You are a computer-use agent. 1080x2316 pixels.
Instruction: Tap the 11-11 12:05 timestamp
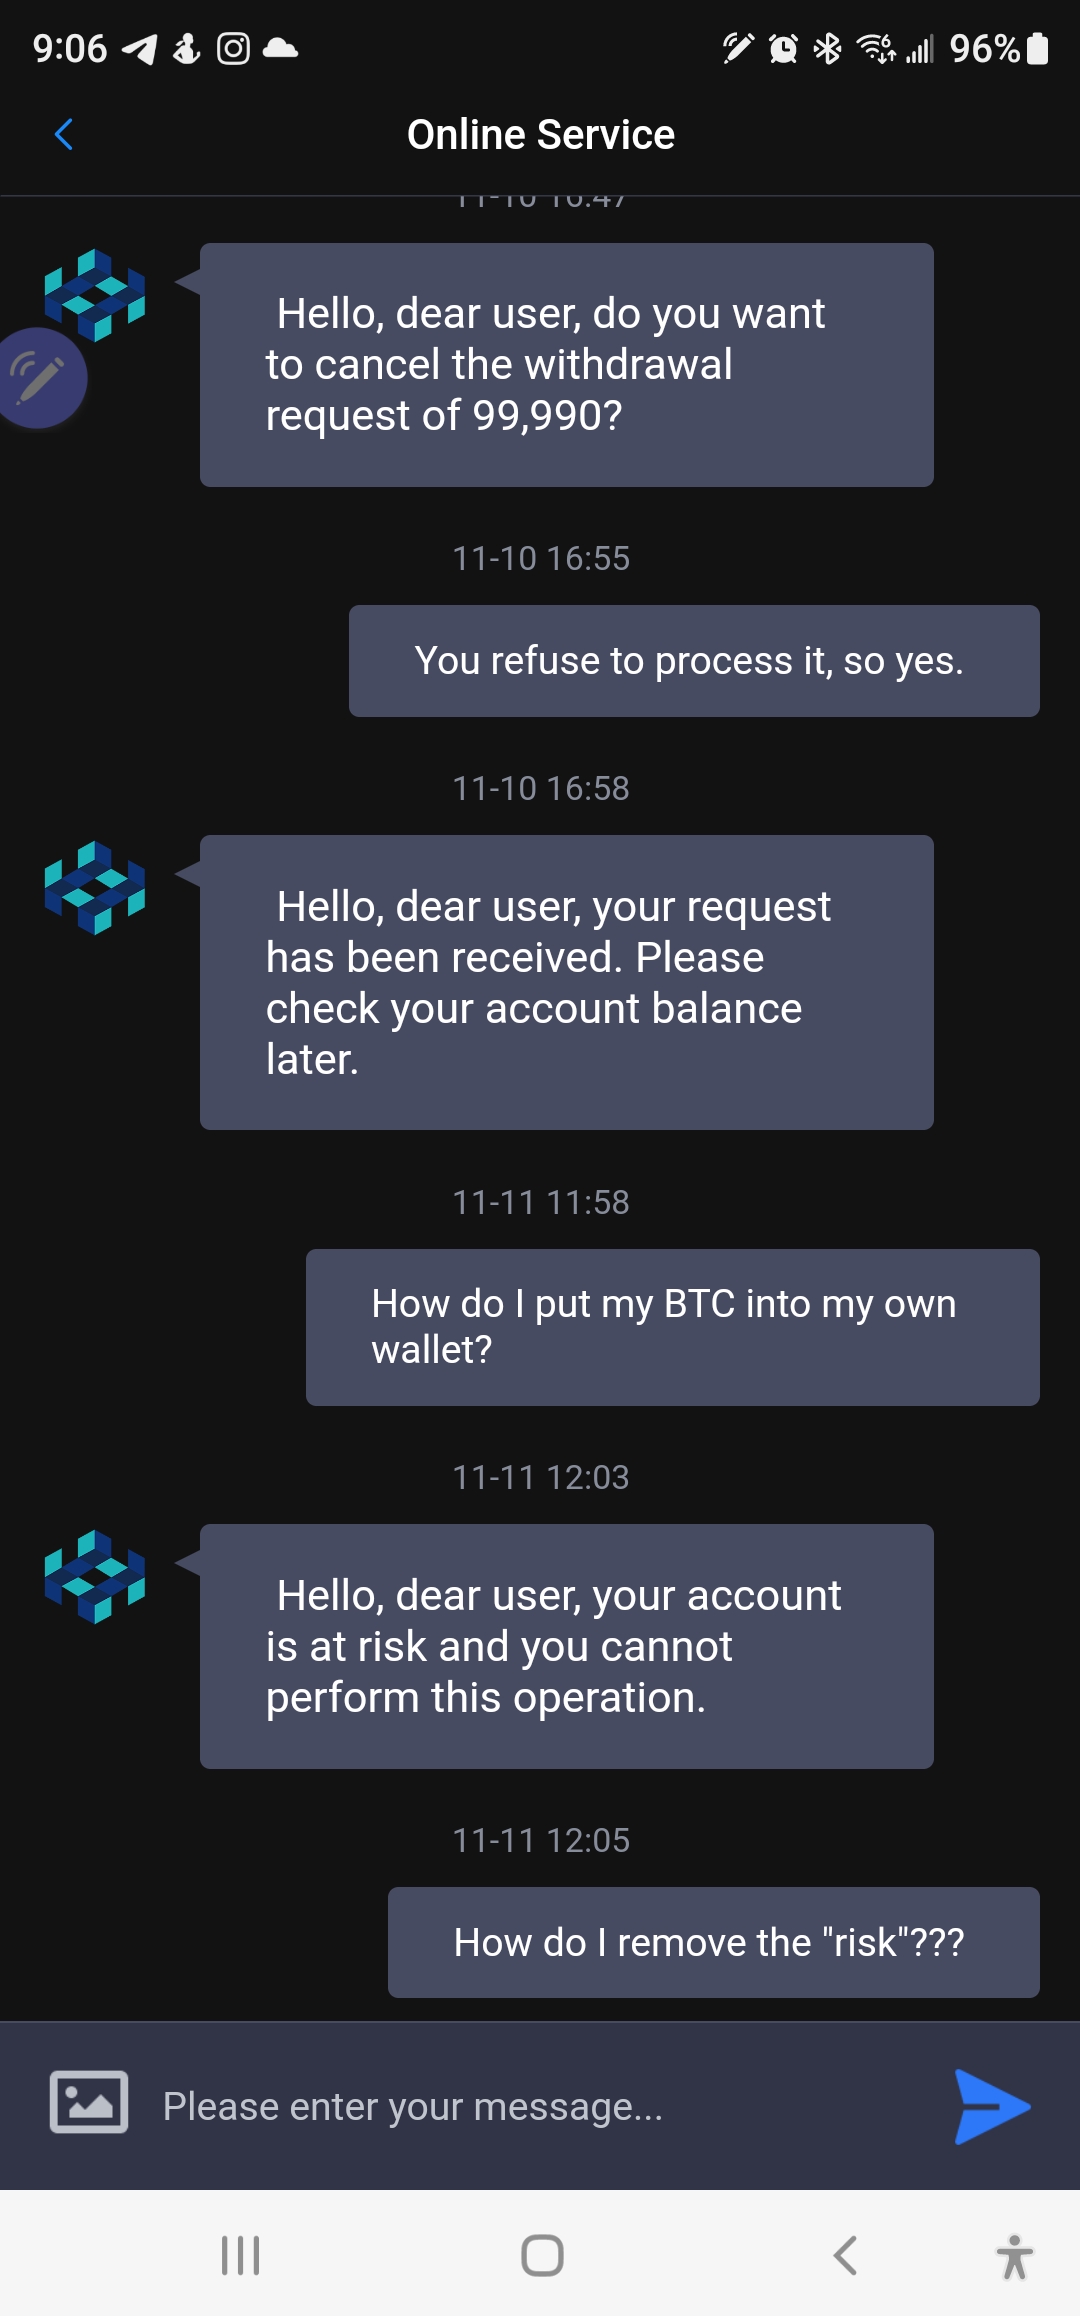tap(540, 1840)
